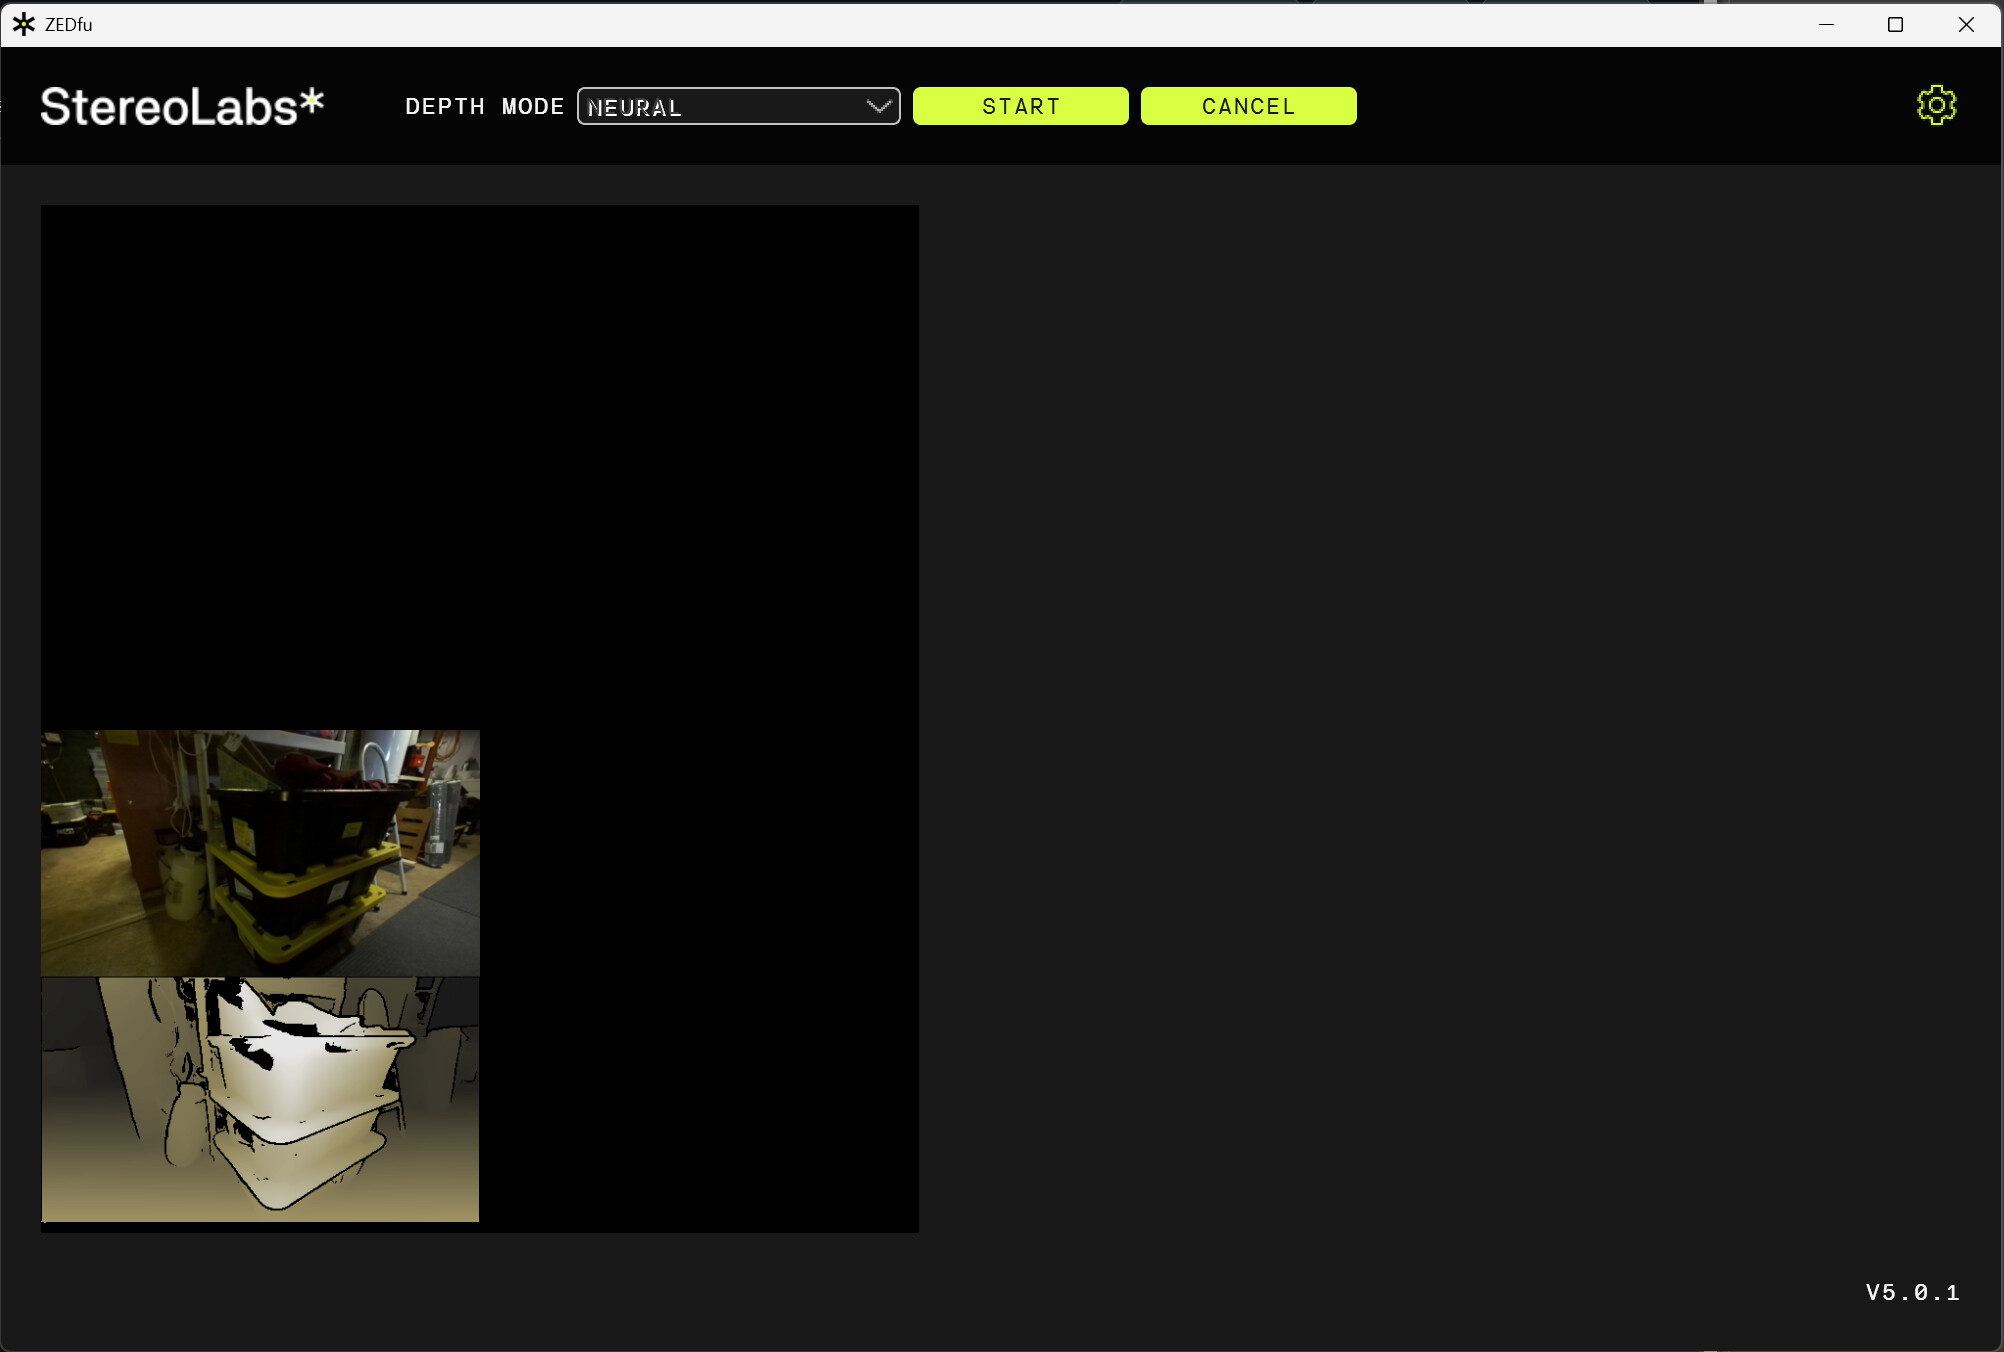Close the ZEDfu window

click(1965, 24)
